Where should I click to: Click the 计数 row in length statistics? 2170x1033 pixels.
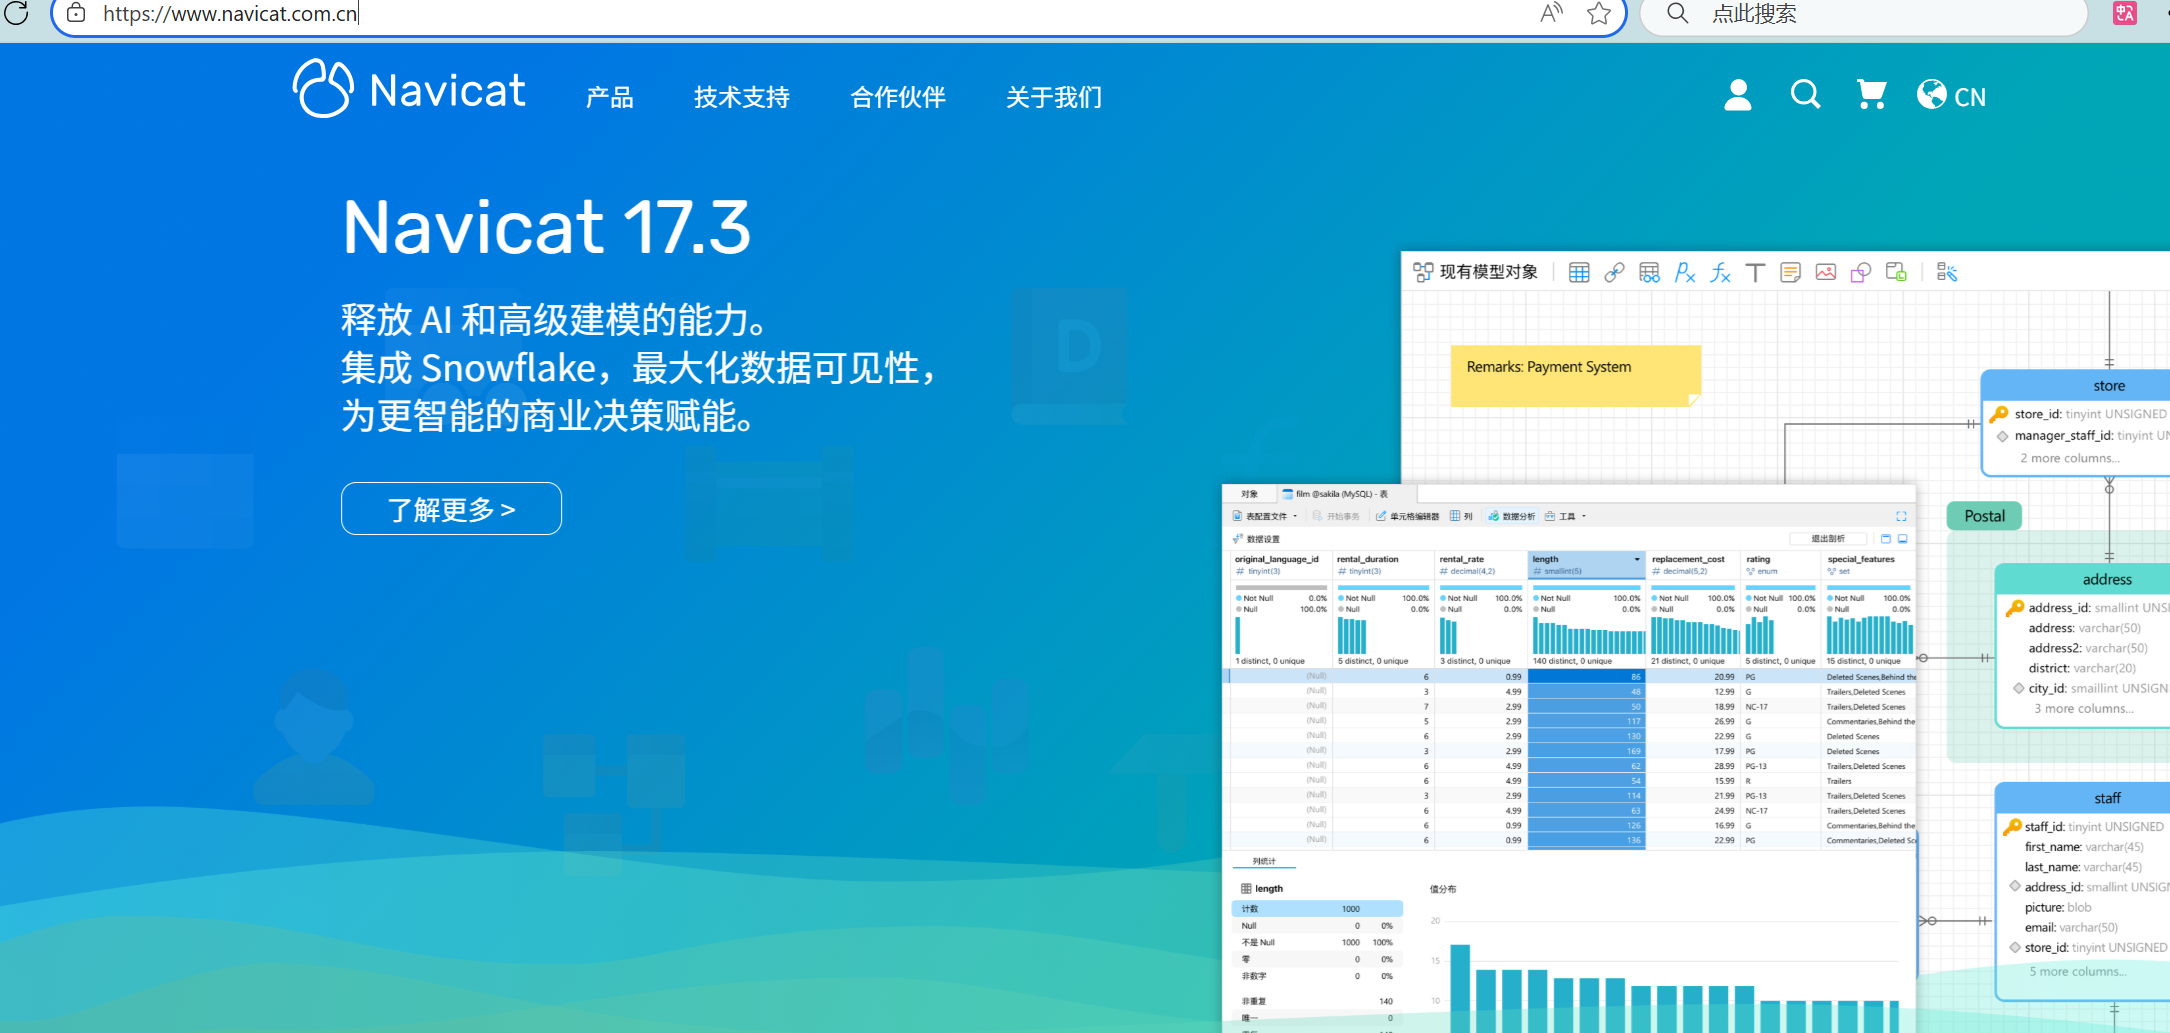click(x=1317, y=909)
